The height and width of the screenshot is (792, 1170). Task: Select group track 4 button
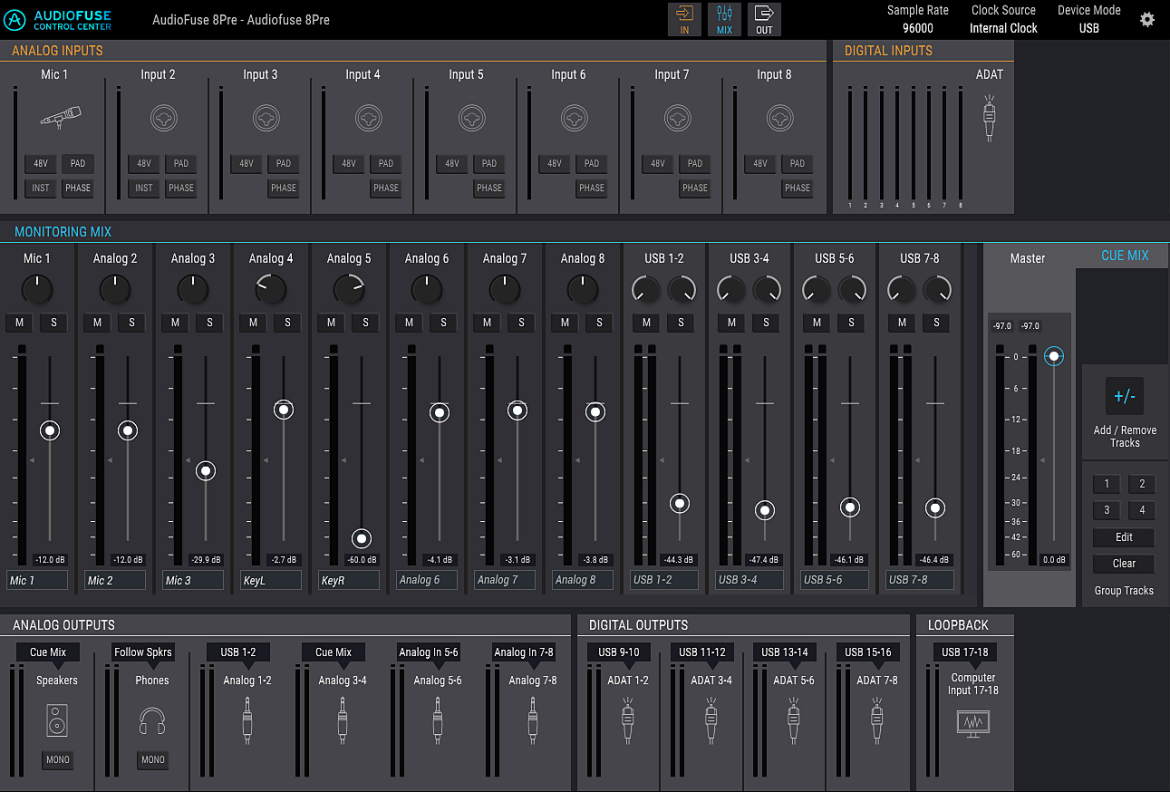pyautogui.click(x=1142, y=511)
